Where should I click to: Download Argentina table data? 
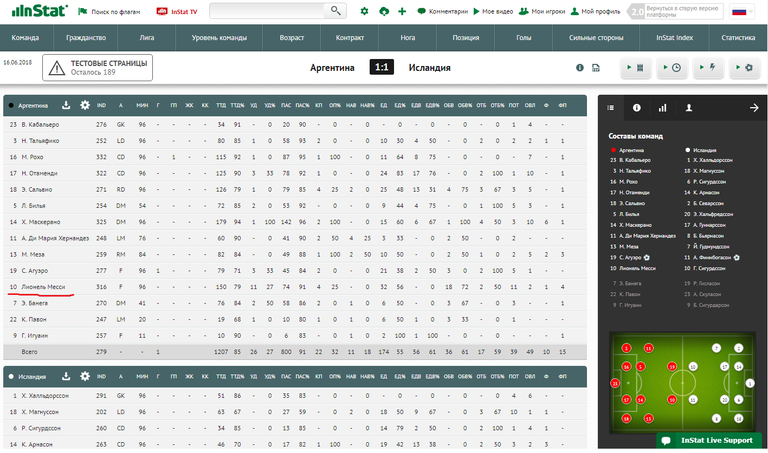(x=66, y=105)
